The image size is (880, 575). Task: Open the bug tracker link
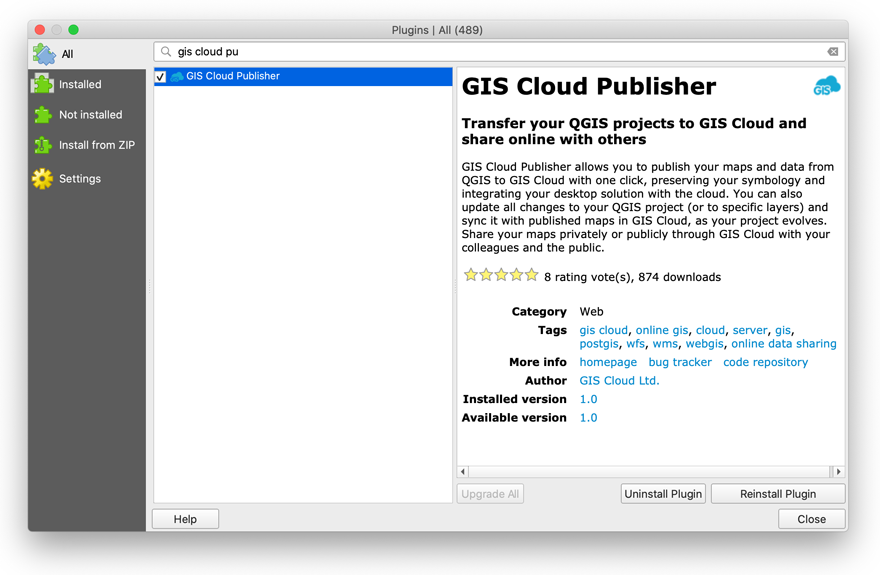coord(680,362)
